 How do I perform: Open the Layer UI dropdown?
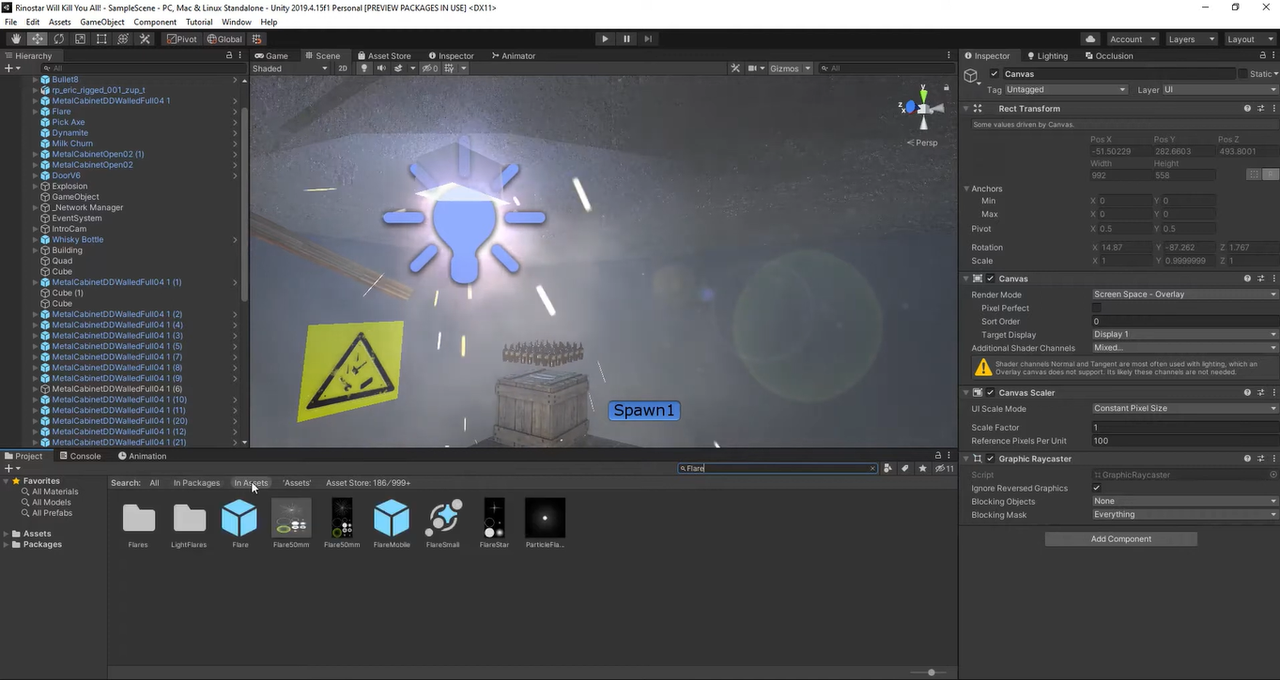click(x=1220, y=90)
